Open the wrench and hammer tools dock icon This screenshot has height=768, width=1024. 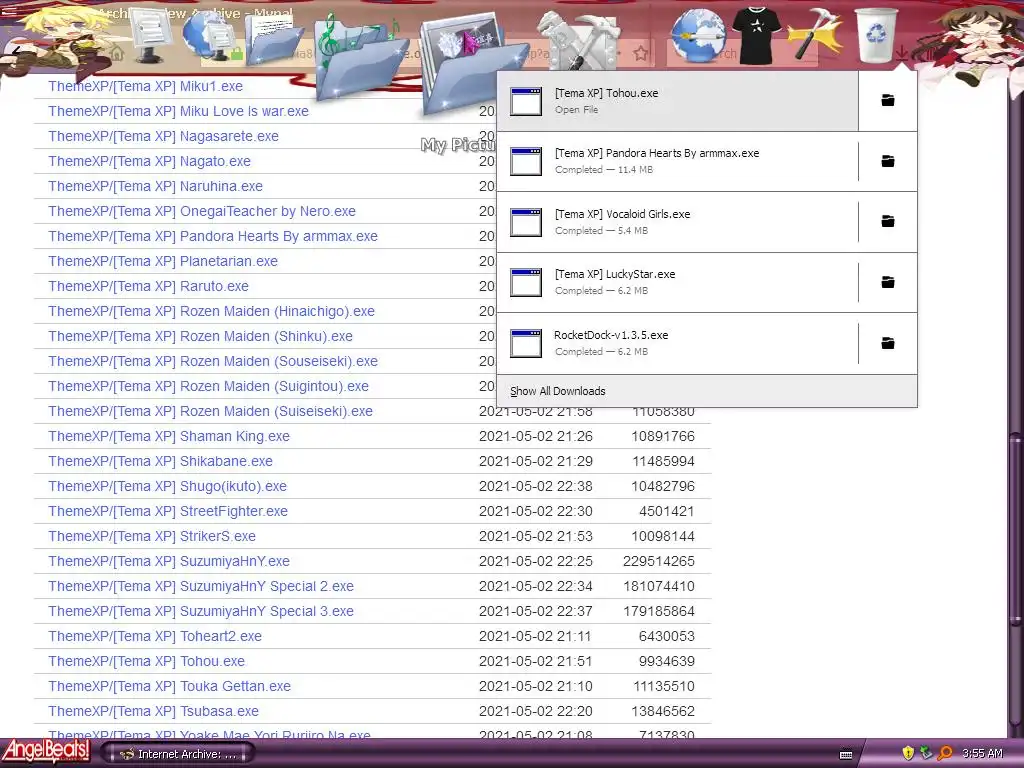point(578,39)
